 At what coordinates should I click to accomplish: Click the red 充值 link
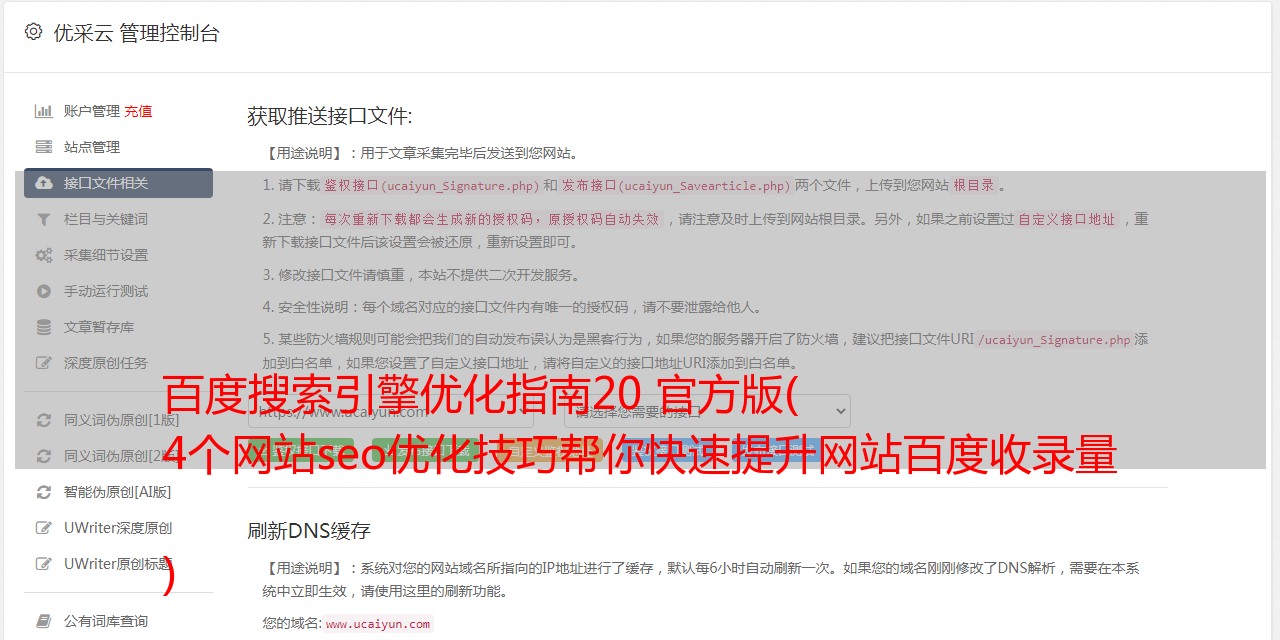tap(138, 111)
